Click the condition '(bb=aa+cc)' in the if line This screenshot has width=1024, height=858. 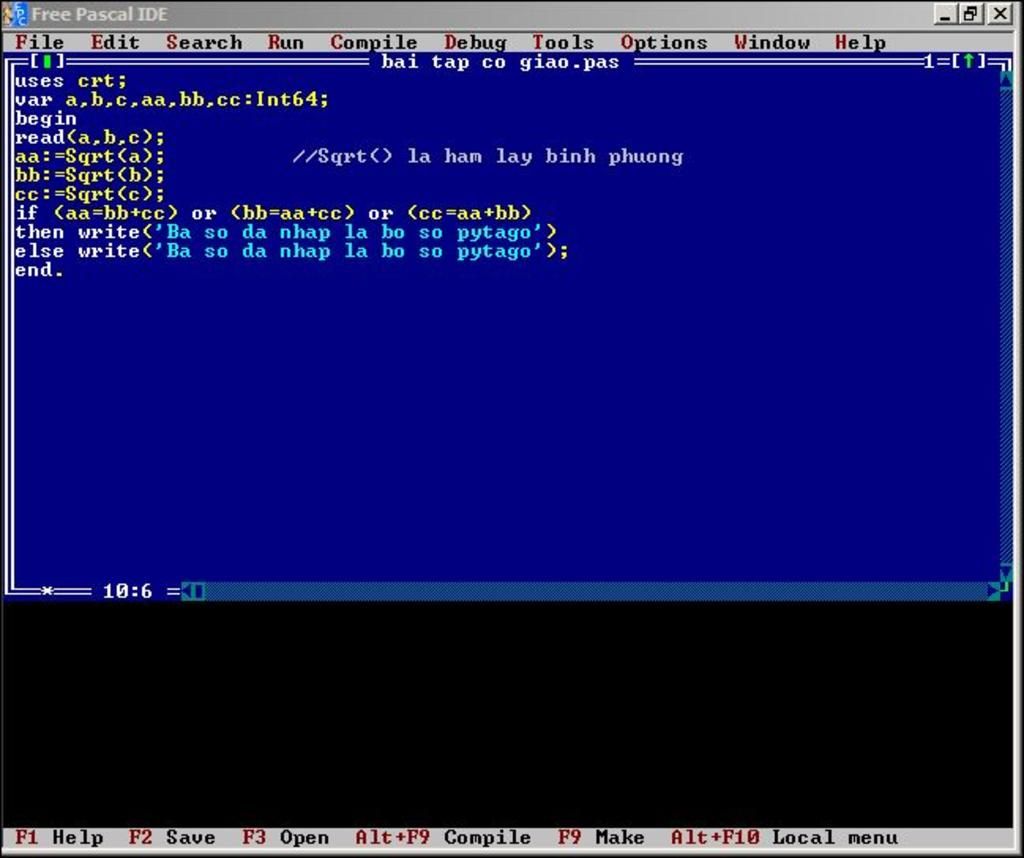pyautogui.click(x=293, y=214)
